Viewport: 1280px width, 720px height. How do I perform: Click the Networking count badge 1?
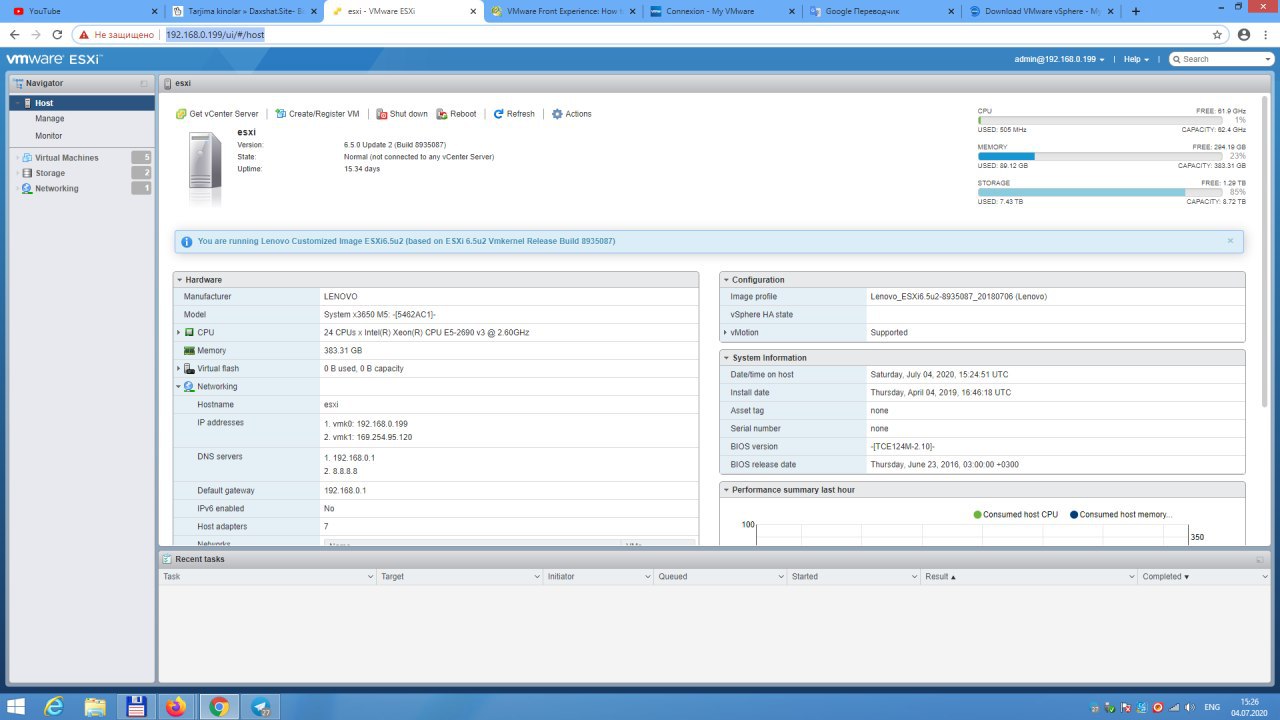point(141,189)
